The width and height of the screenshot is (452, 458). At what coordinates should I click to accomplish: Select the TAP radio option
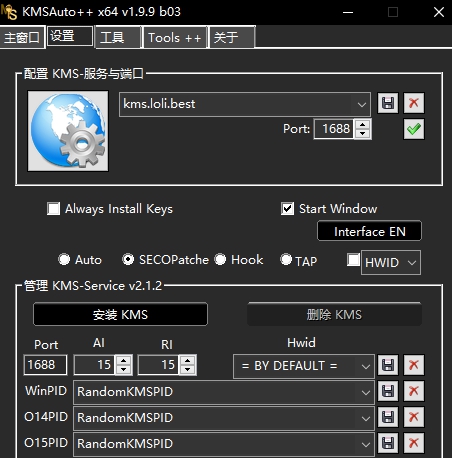coord(286,259)
